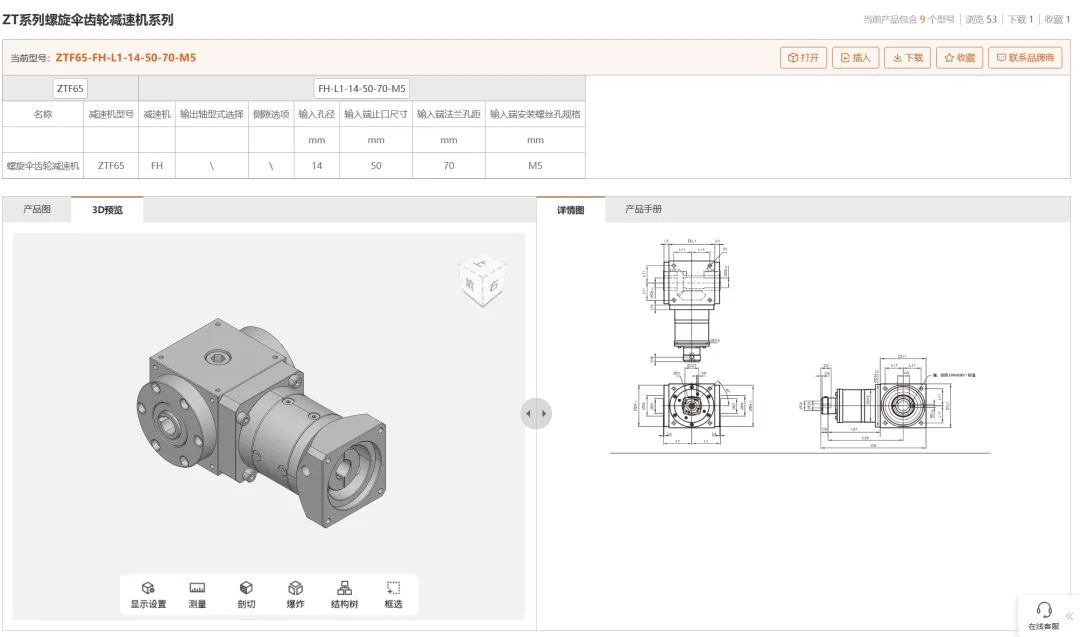Activate the 爆炸 explode view tool
Image resolution: width=1080 pixels, height=637 pixels.
[x=295, y=595]
